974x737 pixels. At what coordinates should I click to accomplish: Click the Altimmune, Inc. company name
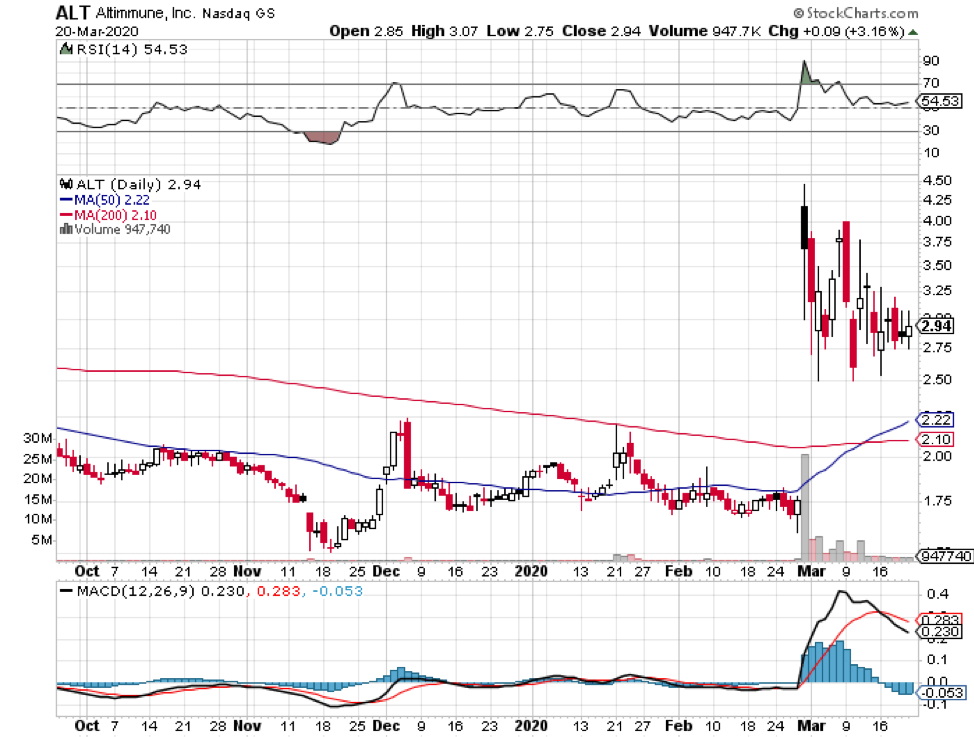click(146, 13)
